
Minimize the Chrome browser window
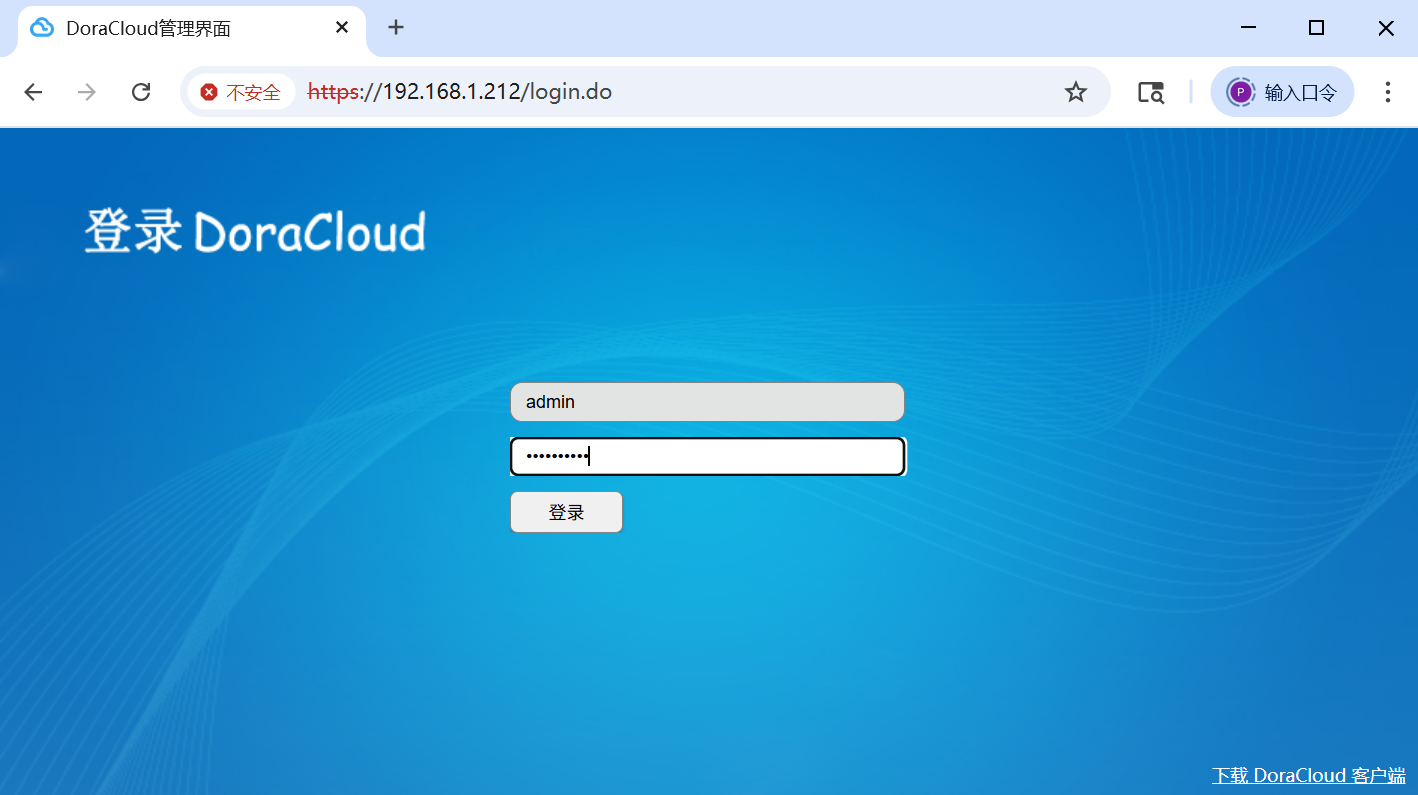click(1248, 28)
